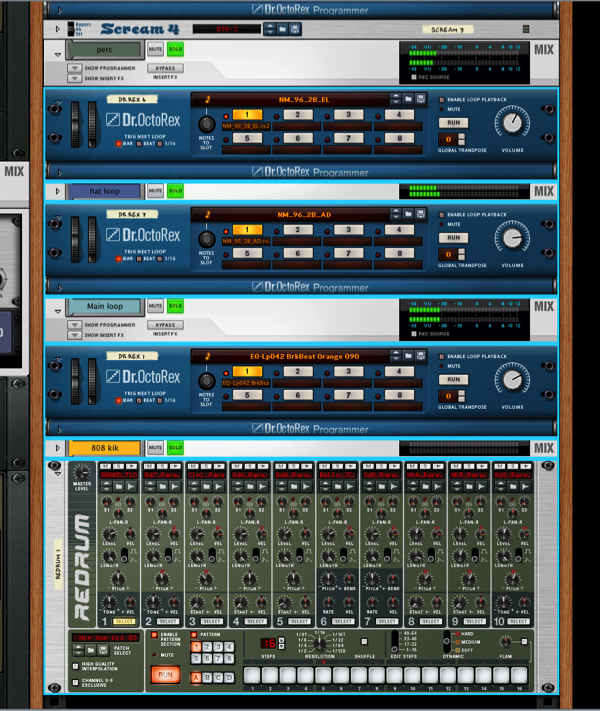Trigger play button on Redrum channel 10

click(526, 487)
